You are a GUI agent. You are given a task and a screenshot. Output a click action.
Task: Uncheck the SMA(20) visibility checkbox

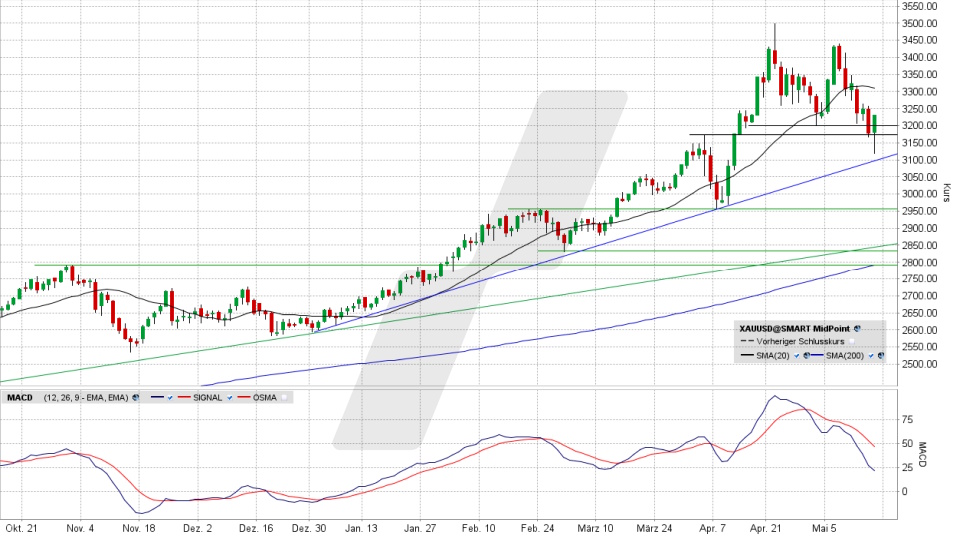(797, 355)
